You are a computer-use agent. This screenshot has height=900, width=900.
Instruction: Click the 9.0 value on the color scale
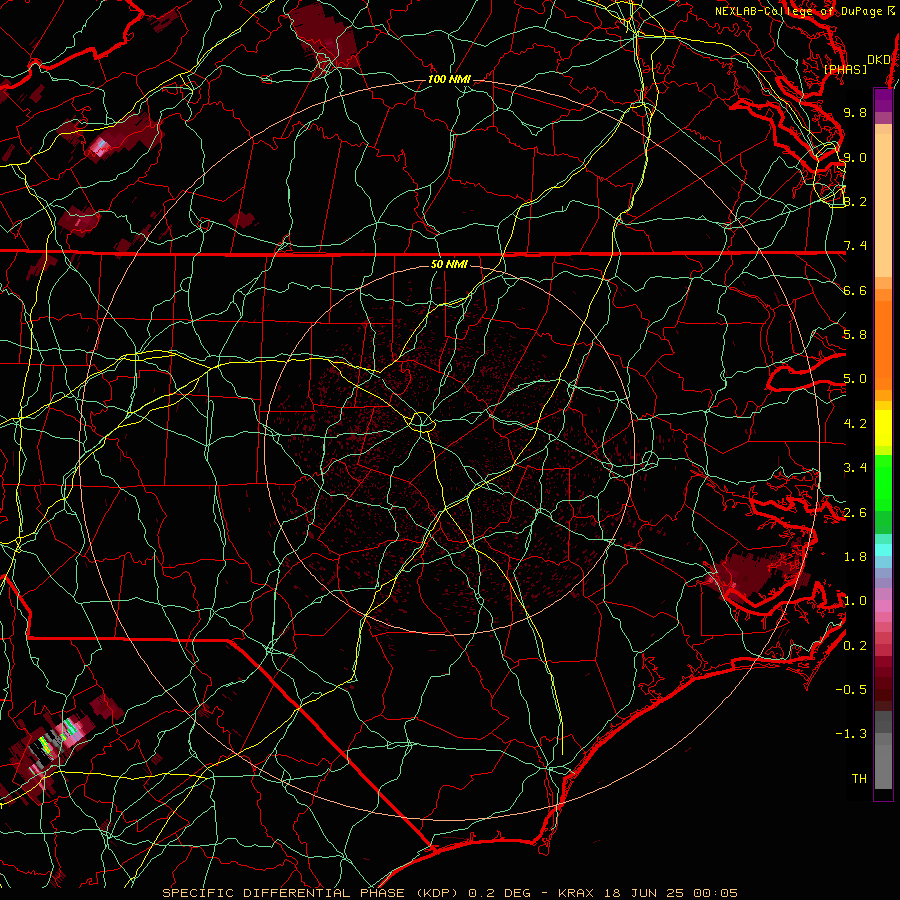(x=855, y=157)
